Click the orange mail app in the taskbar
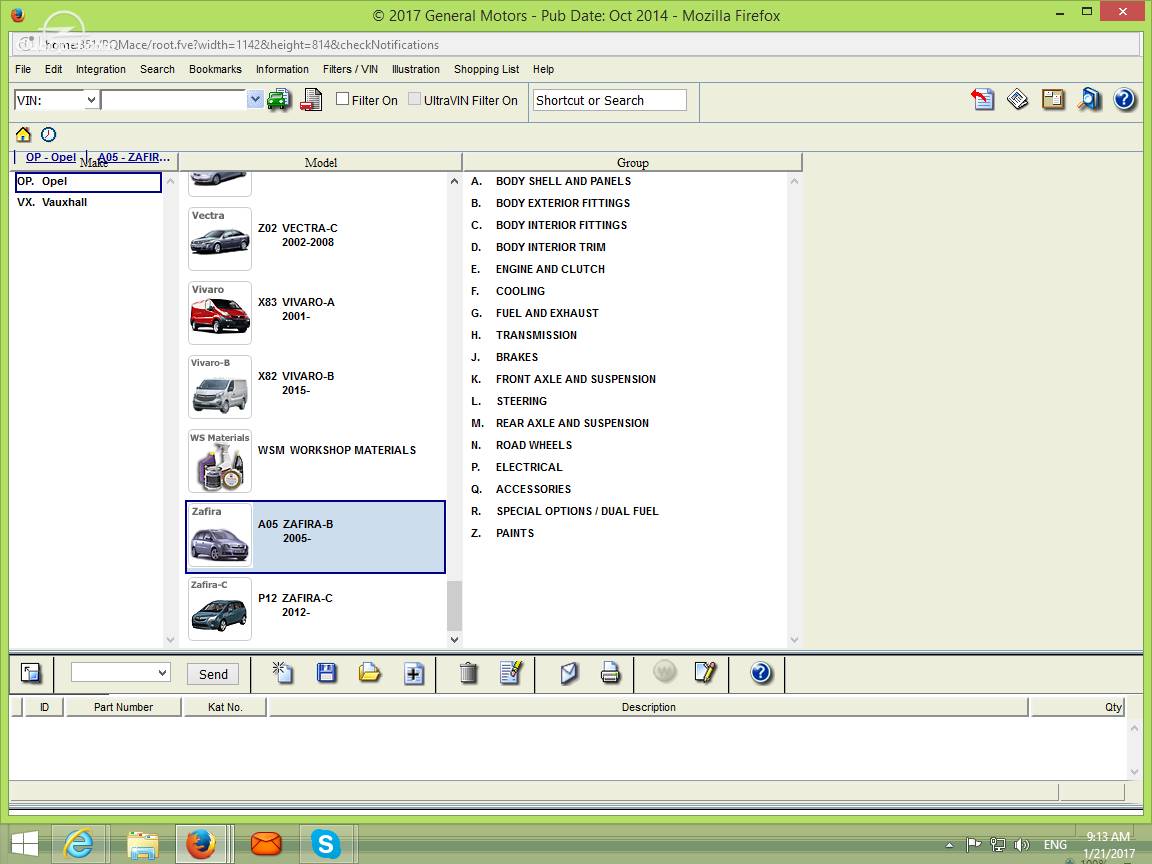This screenshot has height=864, width=1152. [x=266, y=843]
